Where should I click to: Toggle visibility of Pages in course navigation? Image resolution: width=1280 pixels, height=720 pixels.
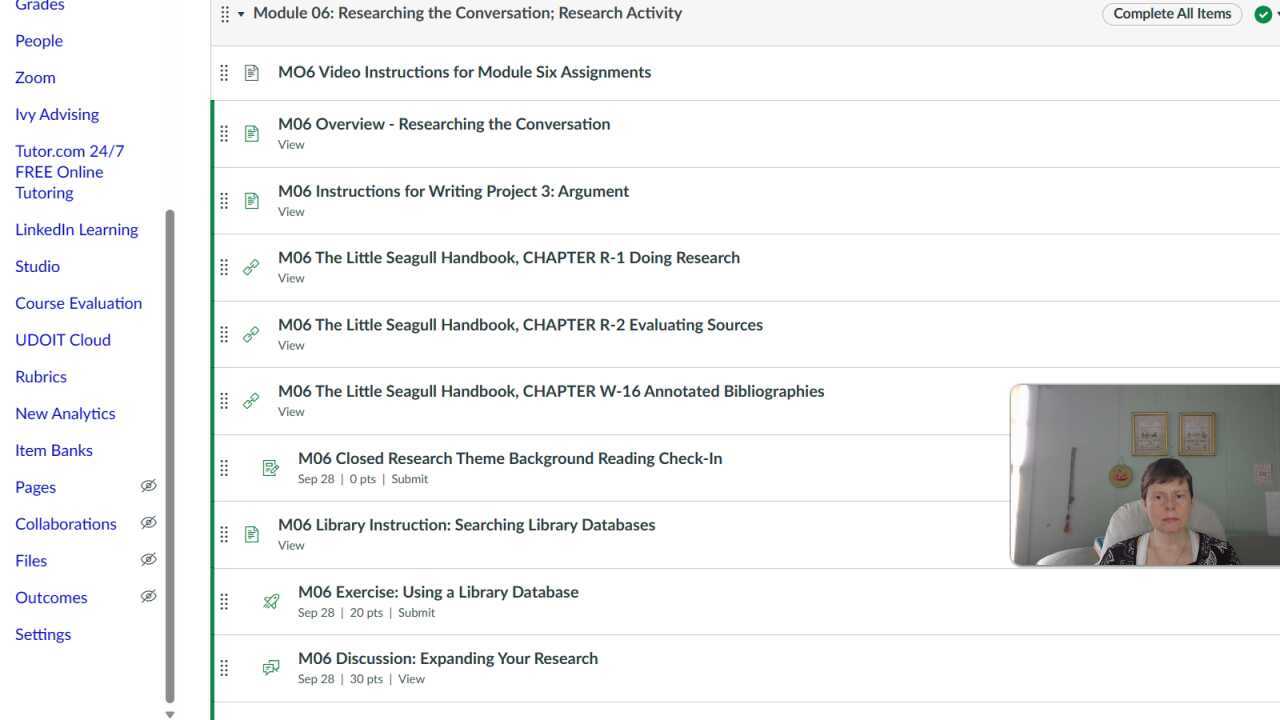point(148,485)
